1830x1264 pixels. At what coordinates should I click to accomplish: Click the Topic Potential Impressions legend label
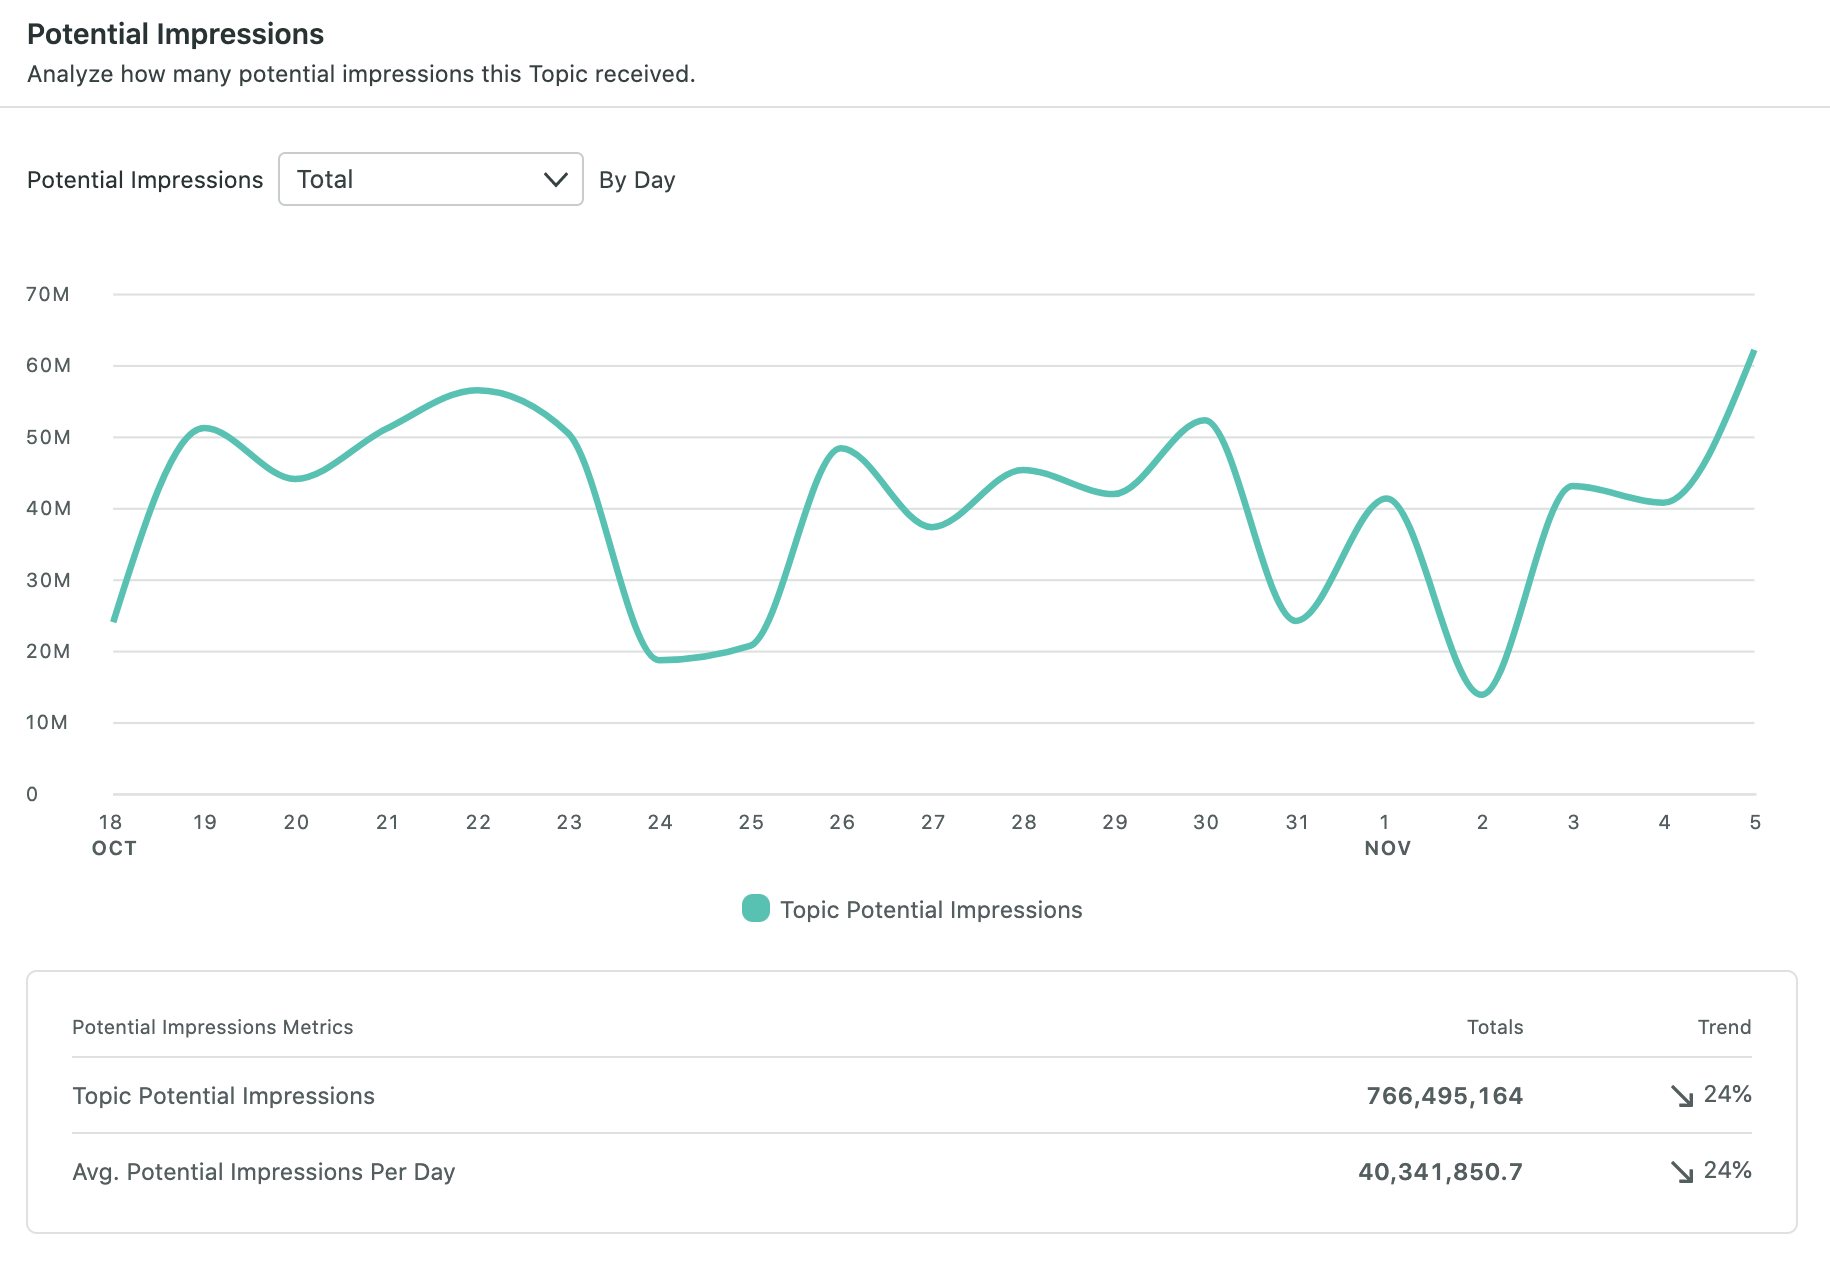(931, 910)
